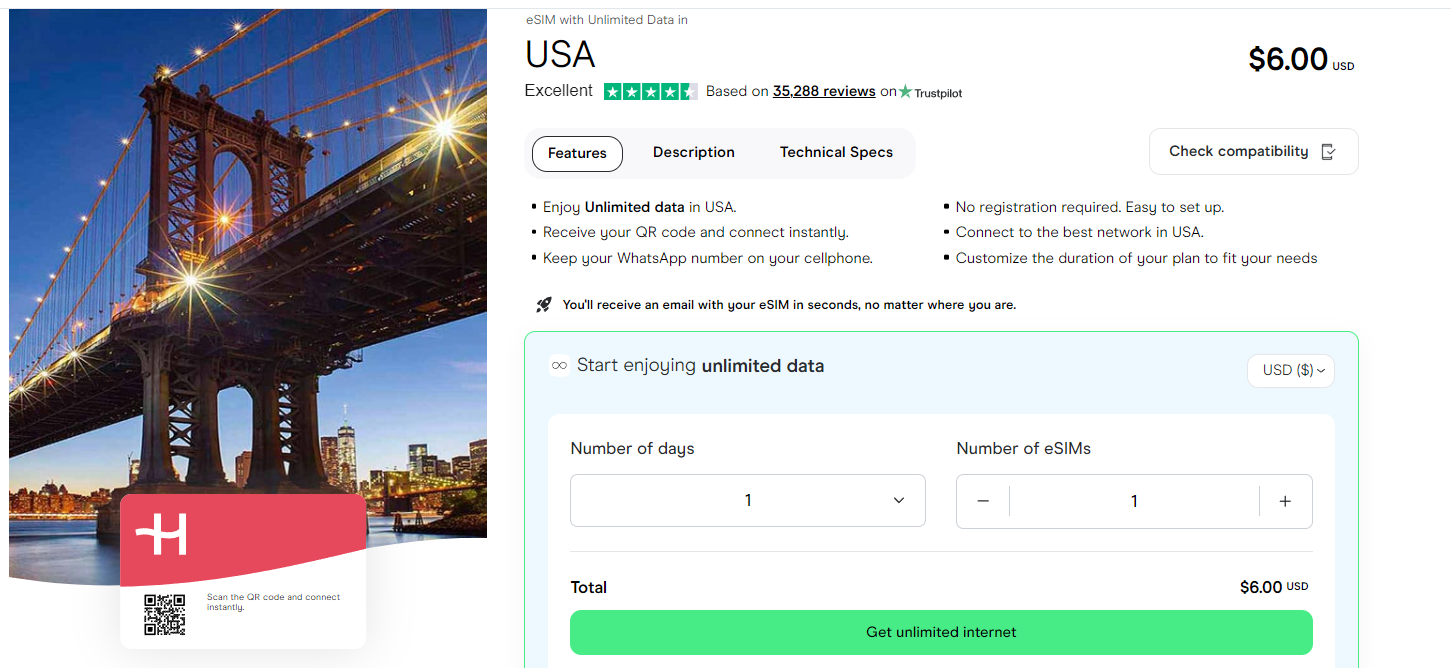Image resolution: width=1451 pixels, height=668 pixels.
Task: Open the USD ($) currency dropdown
Action: click(1290, 370)
